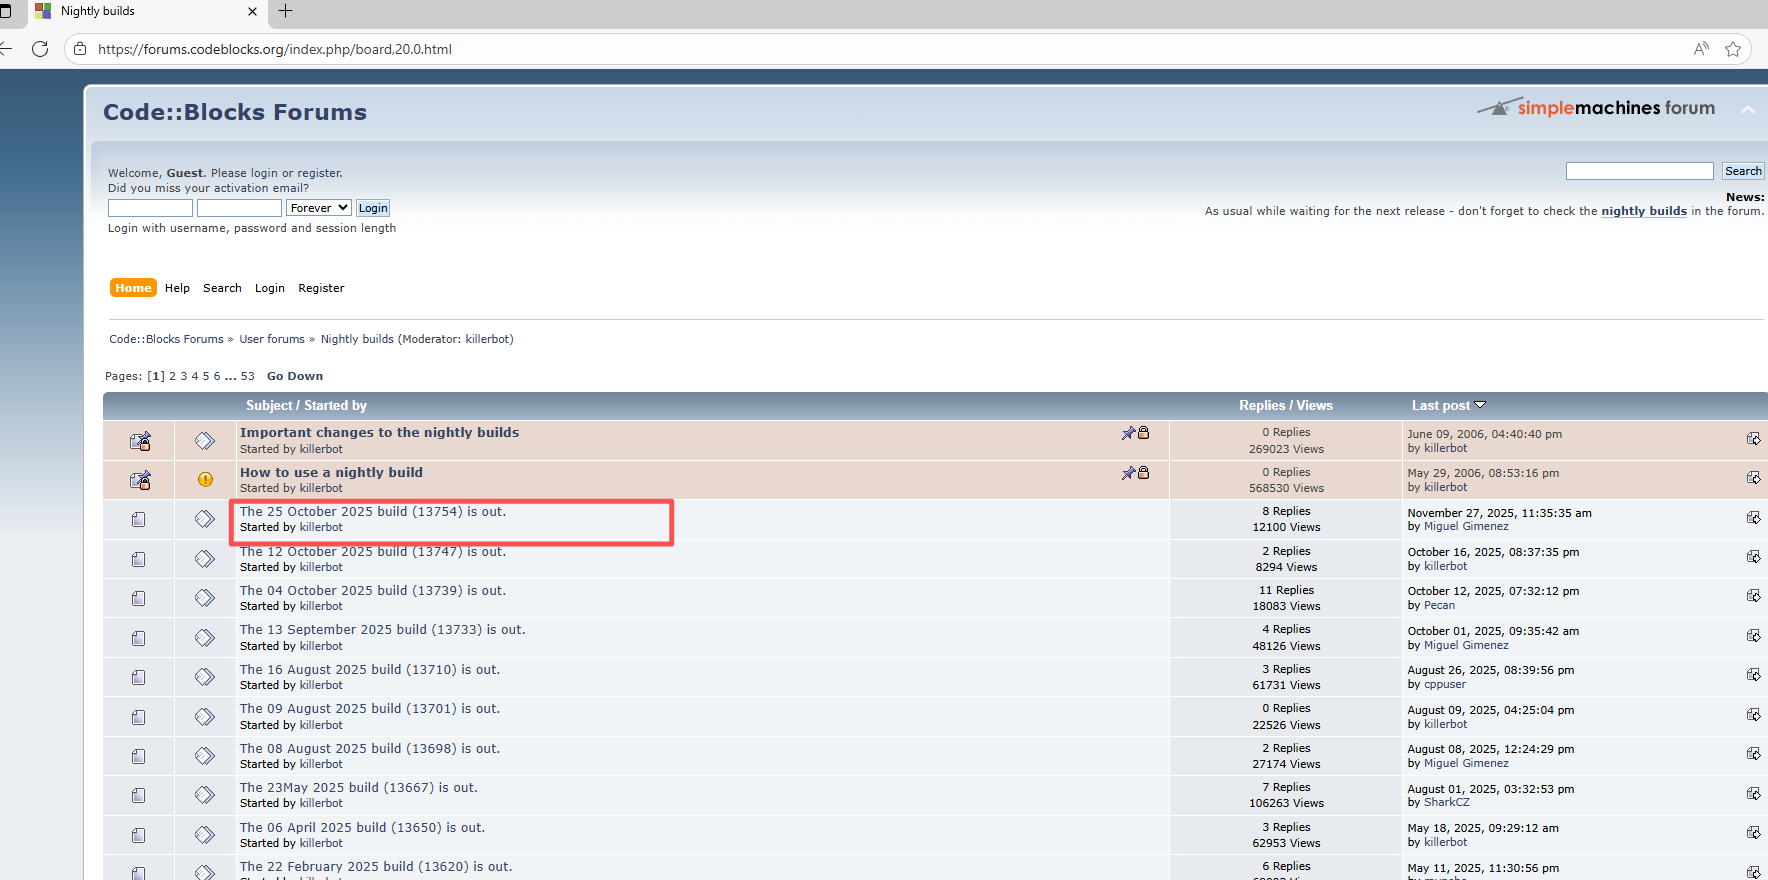Go to last post icon for 08 August 2025 build
Screen dimensions: 1768x880
(x=1753, y=754)
